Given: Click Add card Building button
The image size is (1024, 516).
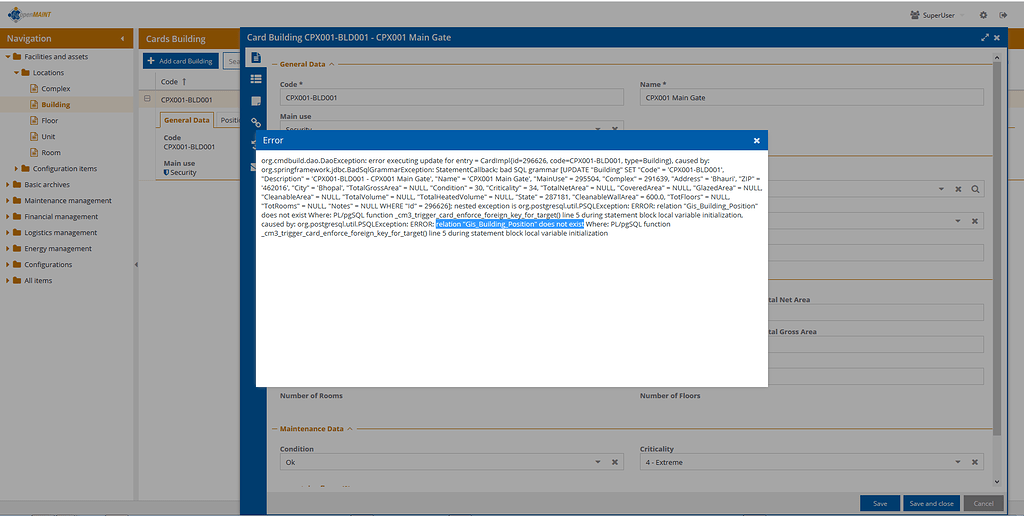Looking at the screenshot, I should pos(181,61).
